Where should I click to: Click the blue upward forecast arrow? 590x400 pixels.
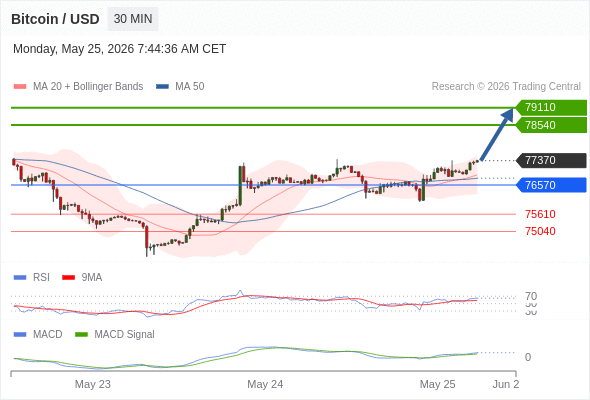497,134
